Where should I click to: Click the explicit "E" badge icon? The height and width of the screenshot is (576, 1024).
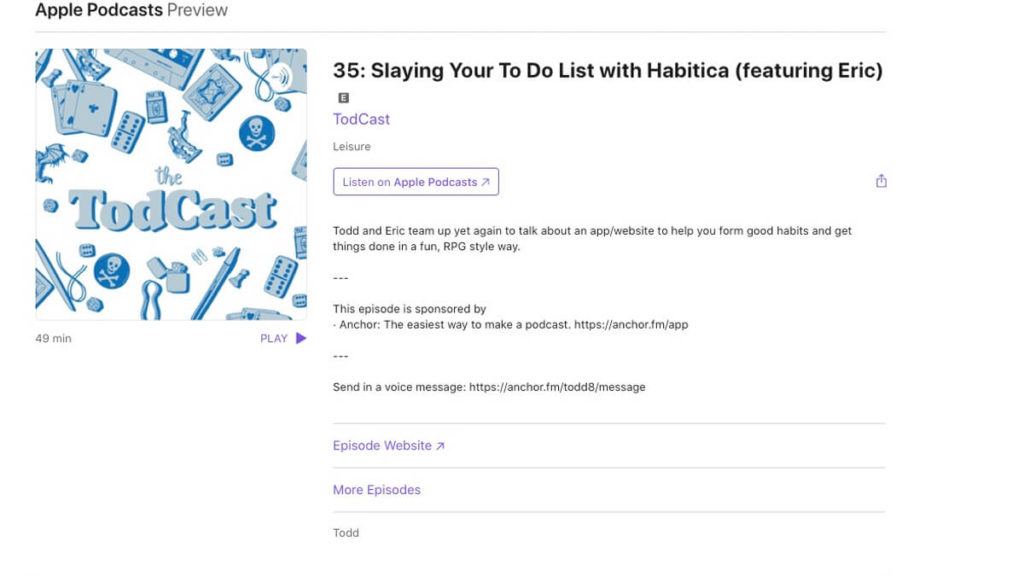click(344, 98)
